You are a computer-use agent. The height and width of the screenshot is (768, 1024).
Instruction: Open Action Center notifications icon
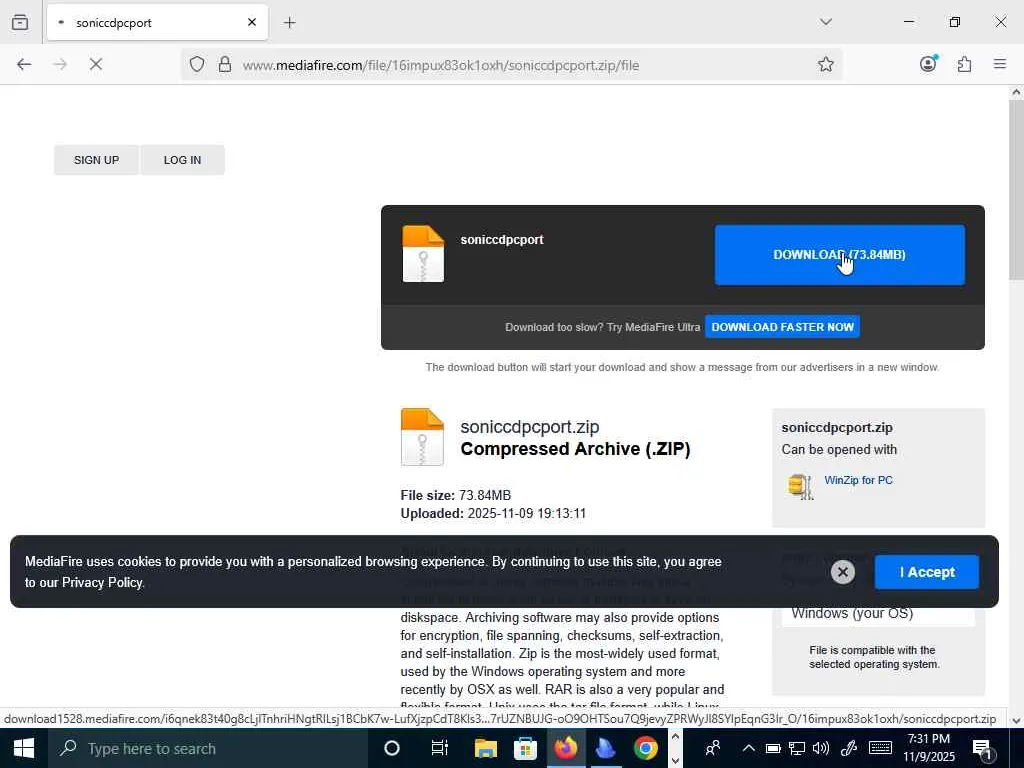click(x=982, y=749)
